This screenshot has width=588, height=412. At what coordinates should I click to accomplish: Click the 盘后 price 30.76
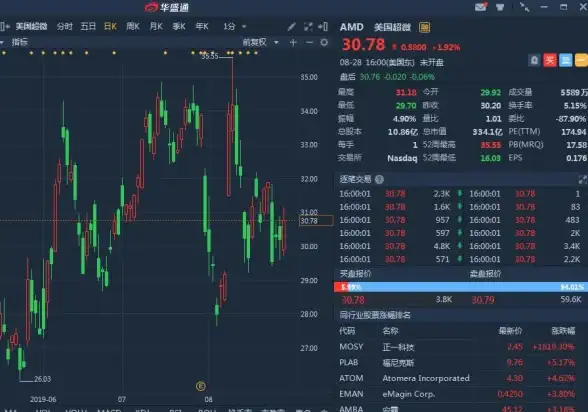point(370,77)
